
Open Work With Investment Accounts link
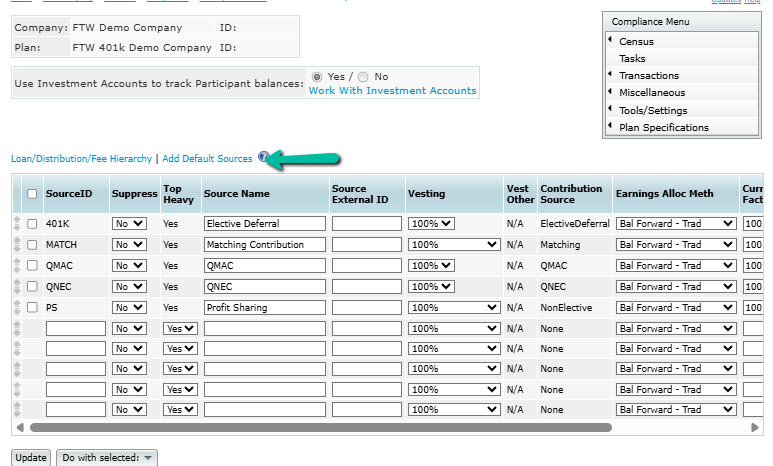[392, 91]
